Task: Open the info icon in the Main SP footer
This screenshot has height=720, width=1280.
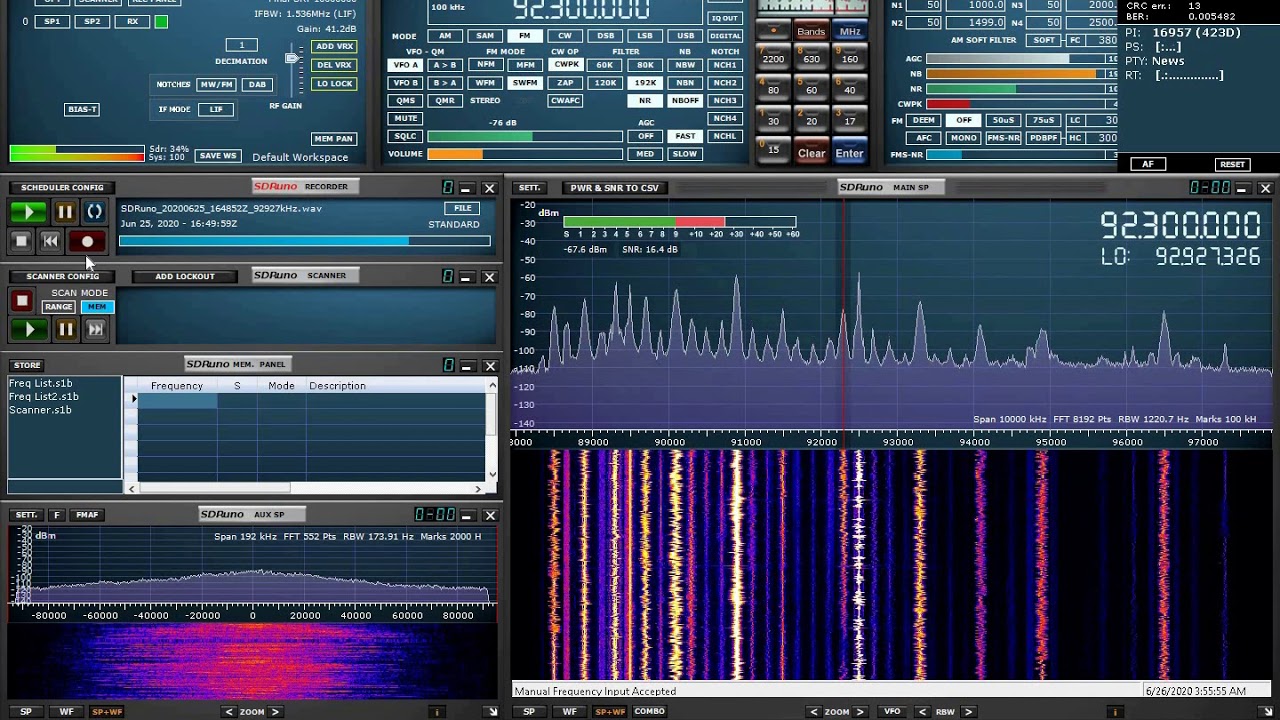Action: pyautogui.click(x=1115, y=712)
